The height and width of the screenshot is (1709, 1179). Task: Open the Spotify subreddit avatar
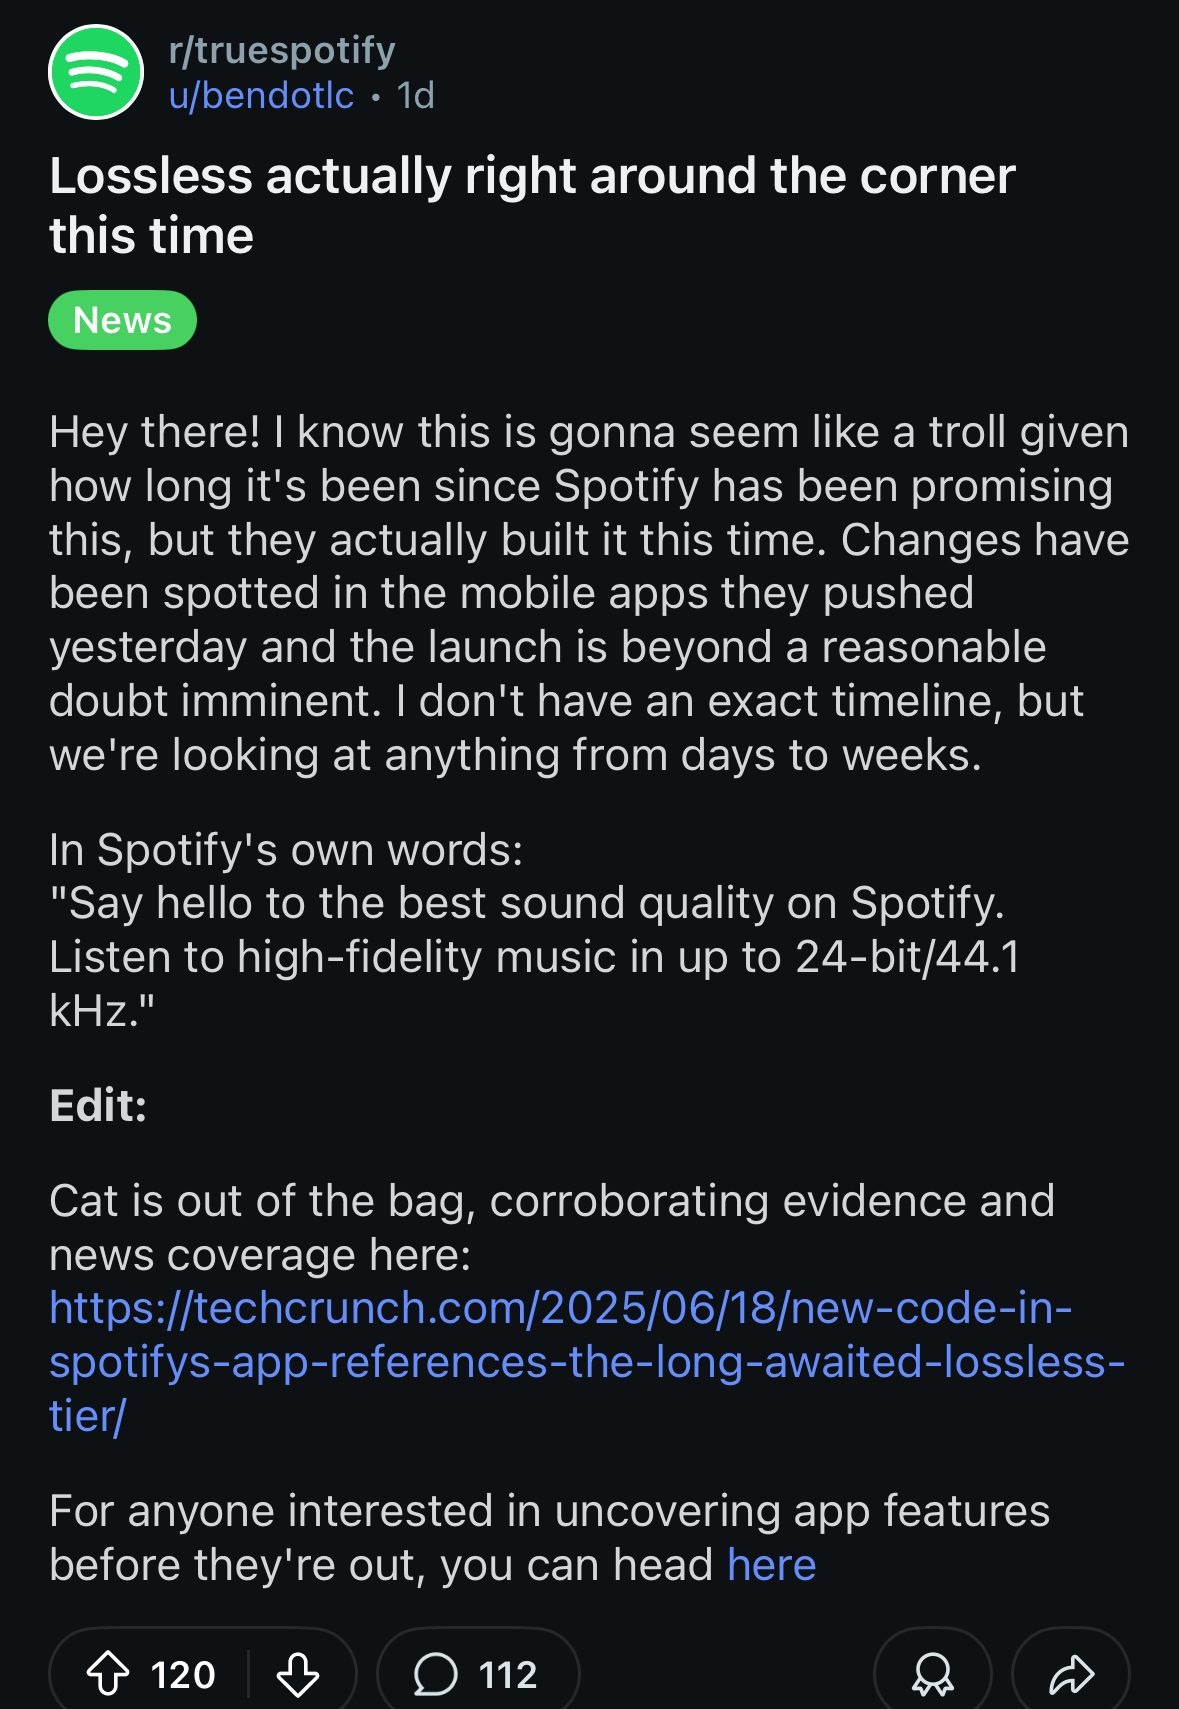96,72
